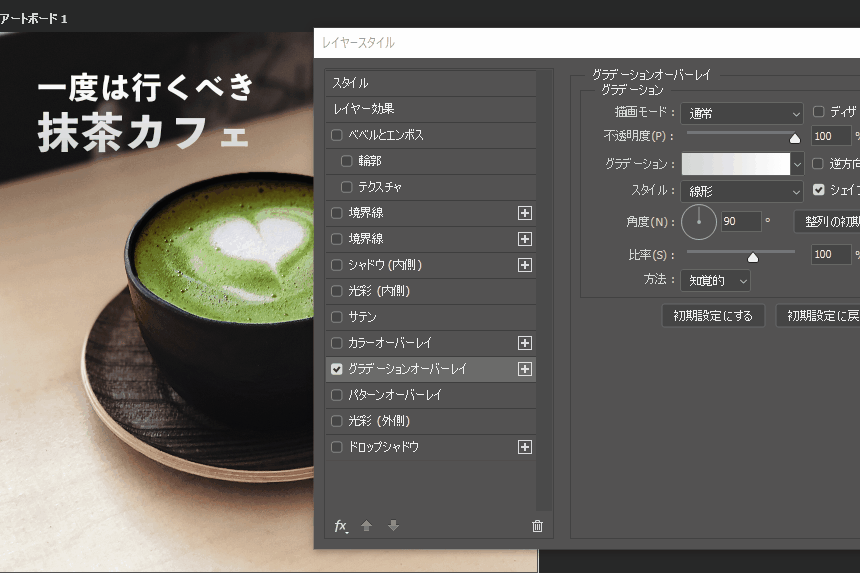
Task: Click 初期設定に戻す button
Action: [818, 316]
